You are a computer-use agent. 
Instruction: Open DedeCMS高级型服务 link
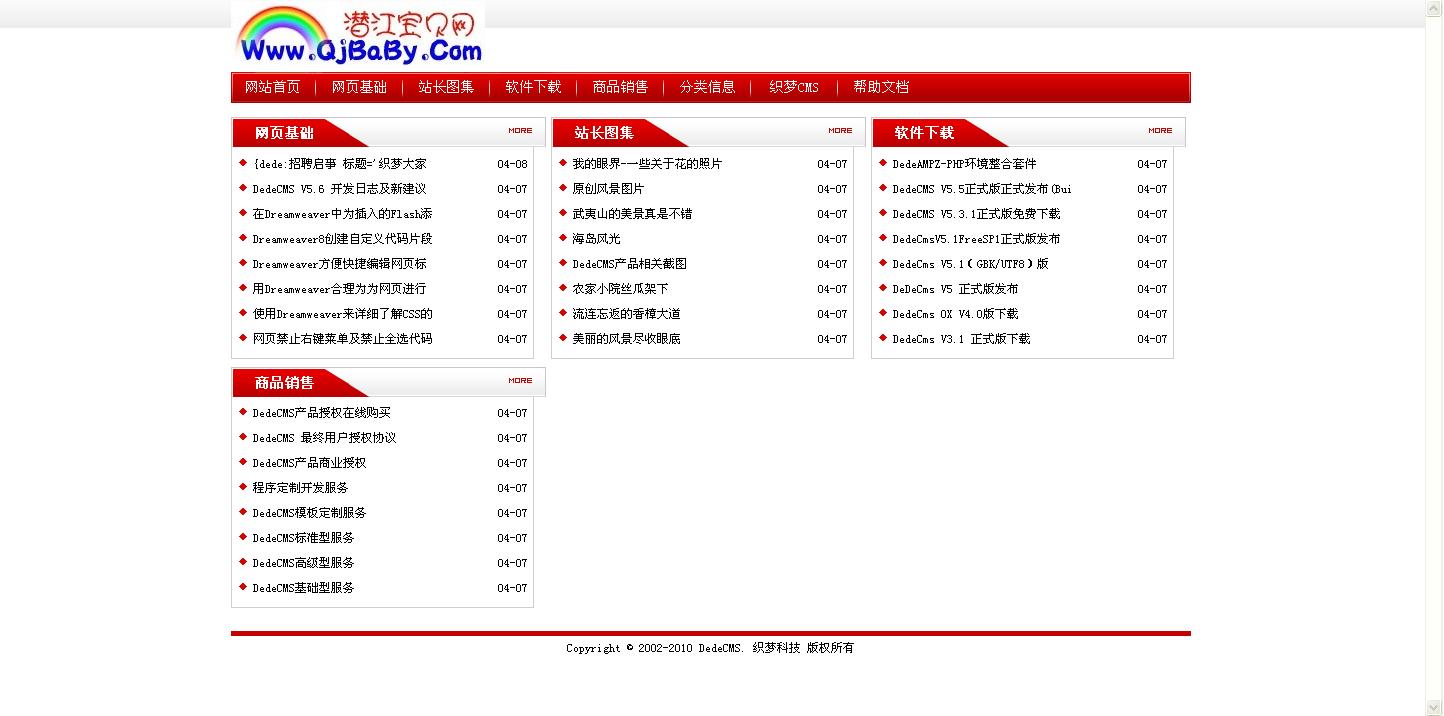coord(303,563)
